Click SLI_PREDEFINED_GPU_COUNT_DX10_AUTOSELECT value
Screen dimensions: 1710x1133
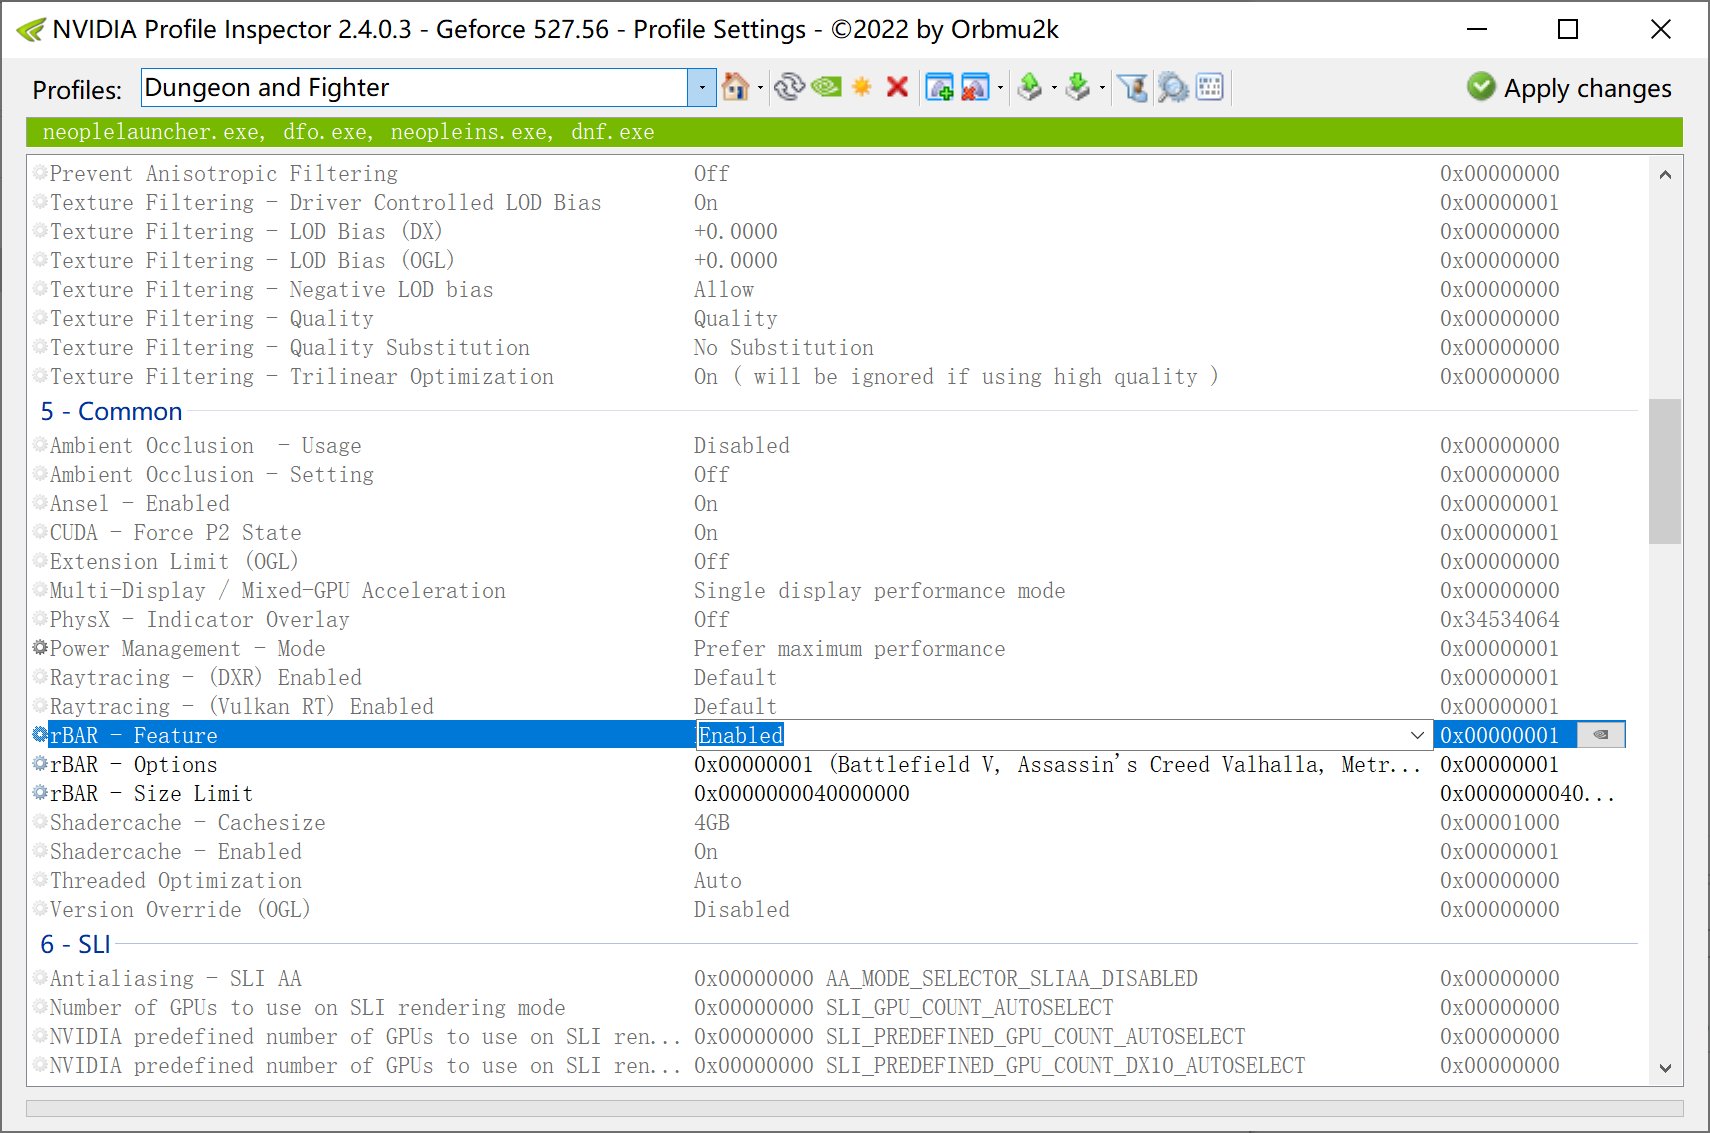tap(999, 1065)
